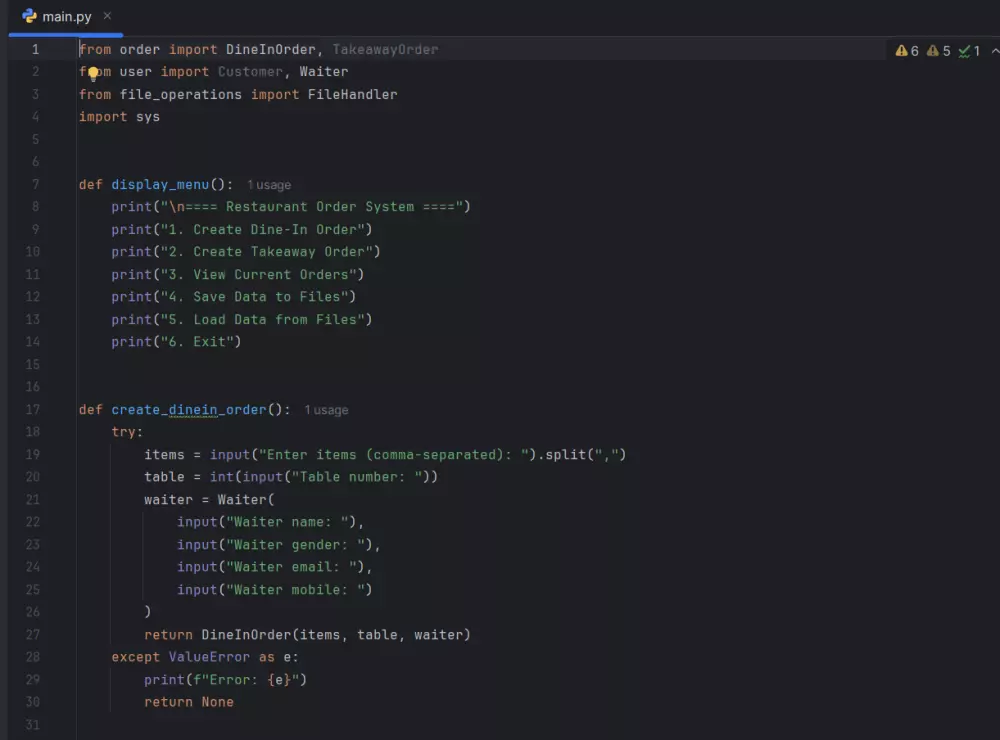Screen dimensions: 1000x740
Task: Click the display_menu function name
Action: tap(160, 184)
